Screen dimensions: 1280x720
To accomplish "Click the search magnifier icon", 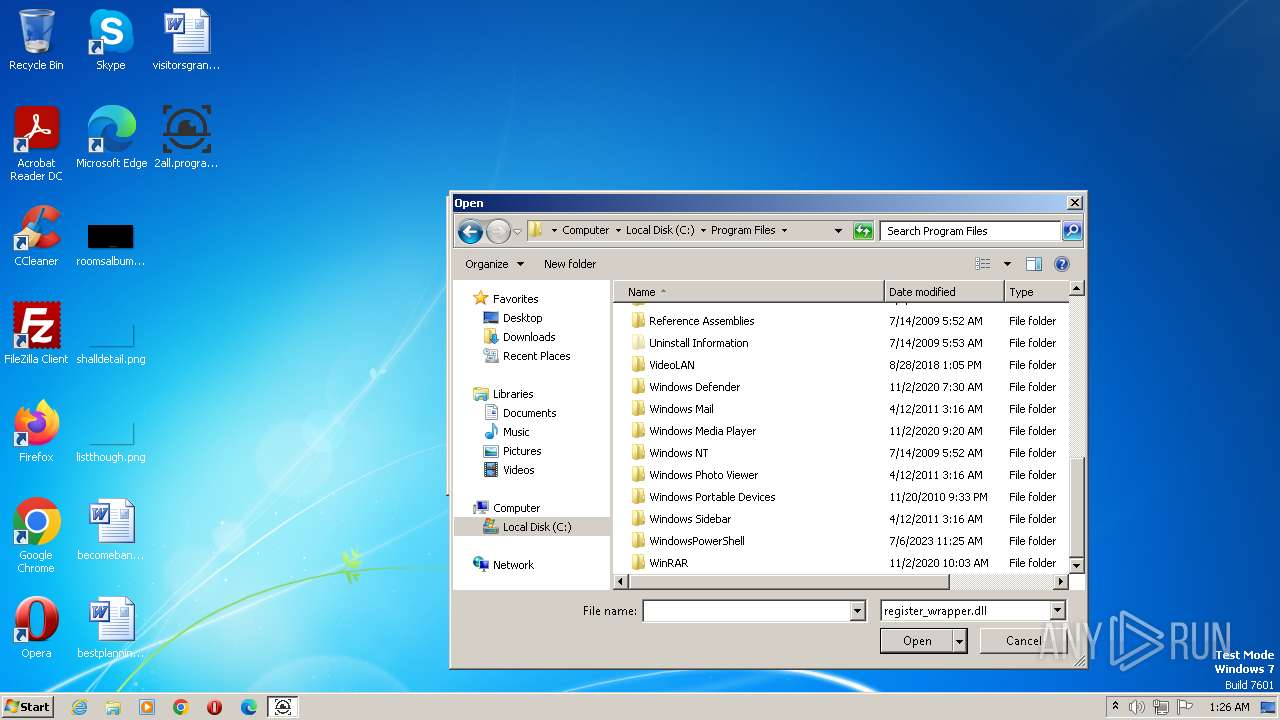I will coord(1071,231).
